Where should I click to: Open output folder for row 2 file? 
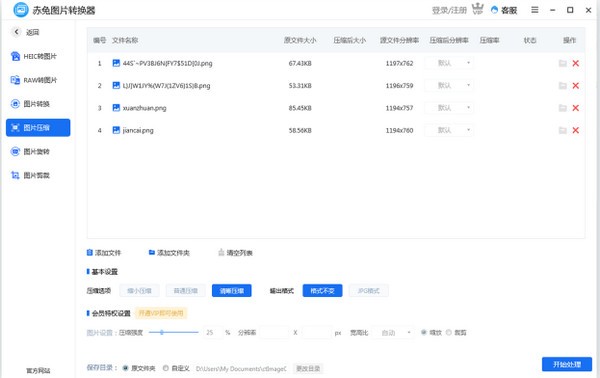coord(562,86)
